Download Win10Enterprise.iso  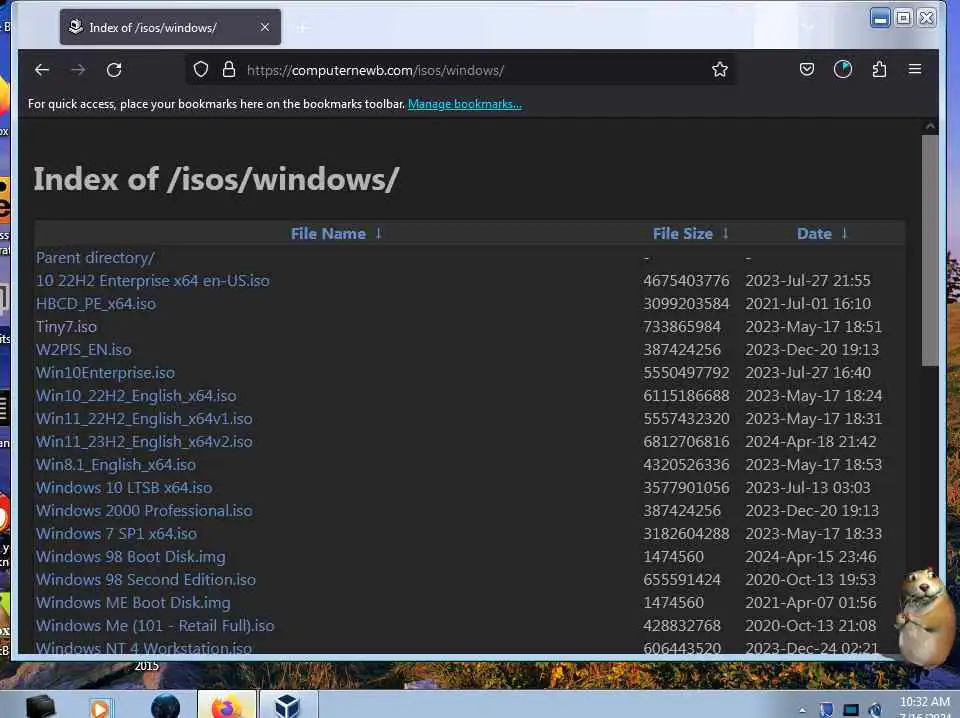[105, 373]
